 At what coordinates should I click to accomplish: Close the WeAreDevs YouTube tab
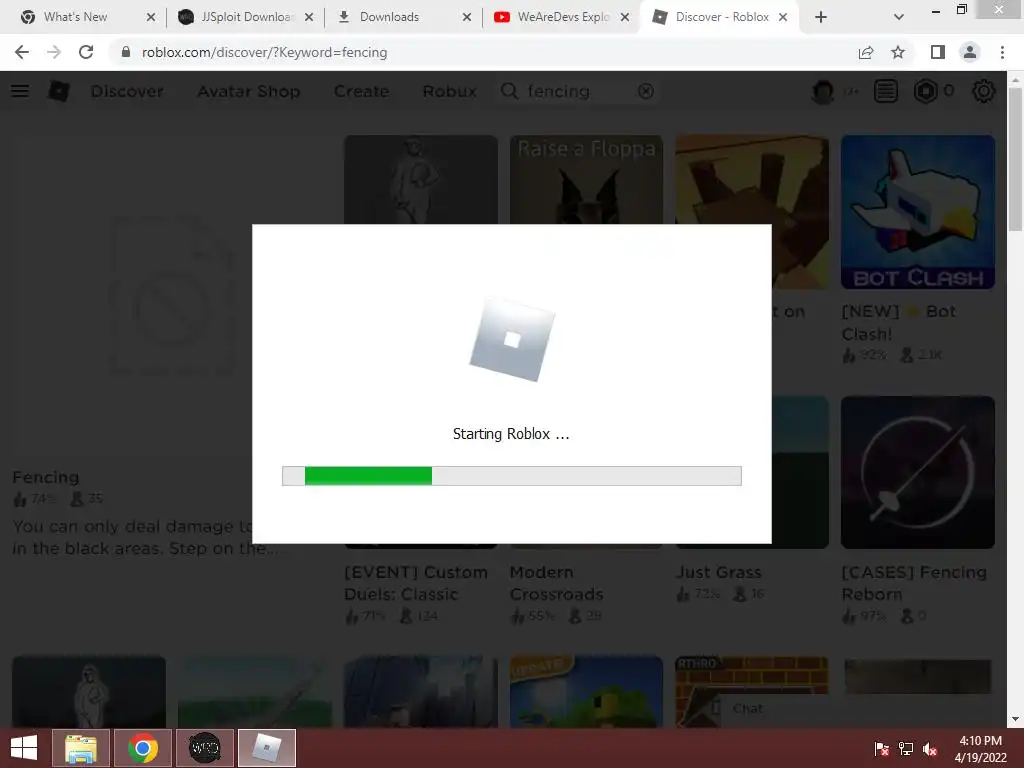(625, 17)
